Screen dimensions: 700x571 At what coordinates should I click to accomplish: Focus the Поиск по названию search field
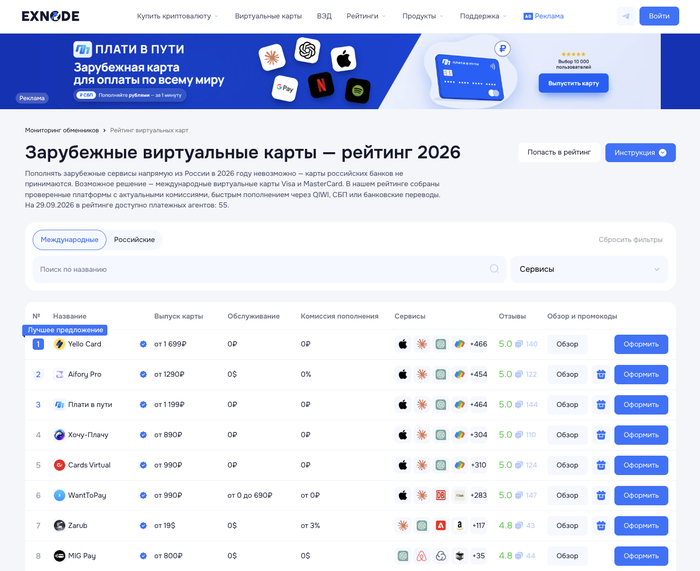click(269, 269)
